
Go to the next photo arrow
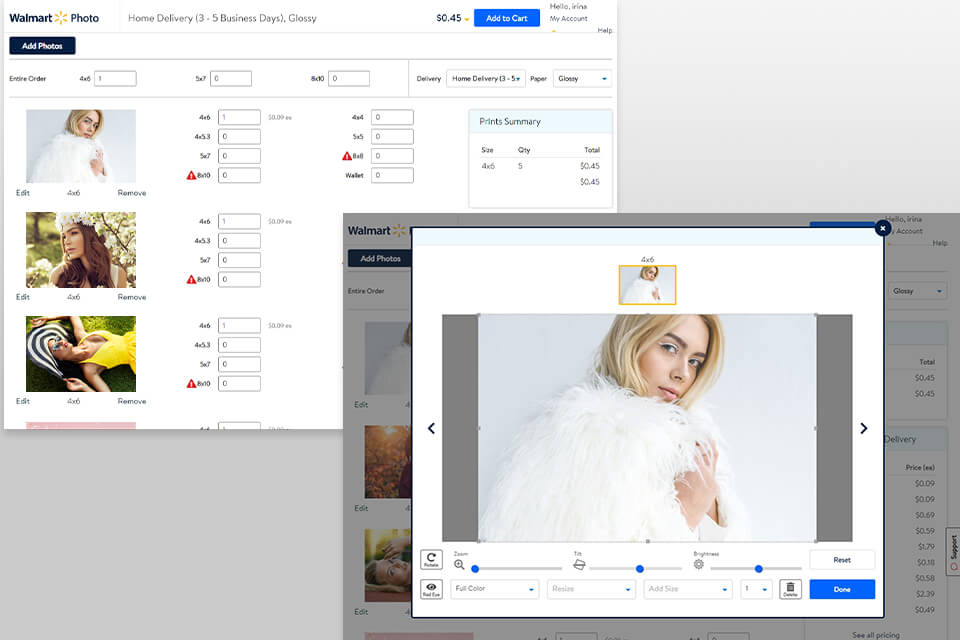(864, 428)
